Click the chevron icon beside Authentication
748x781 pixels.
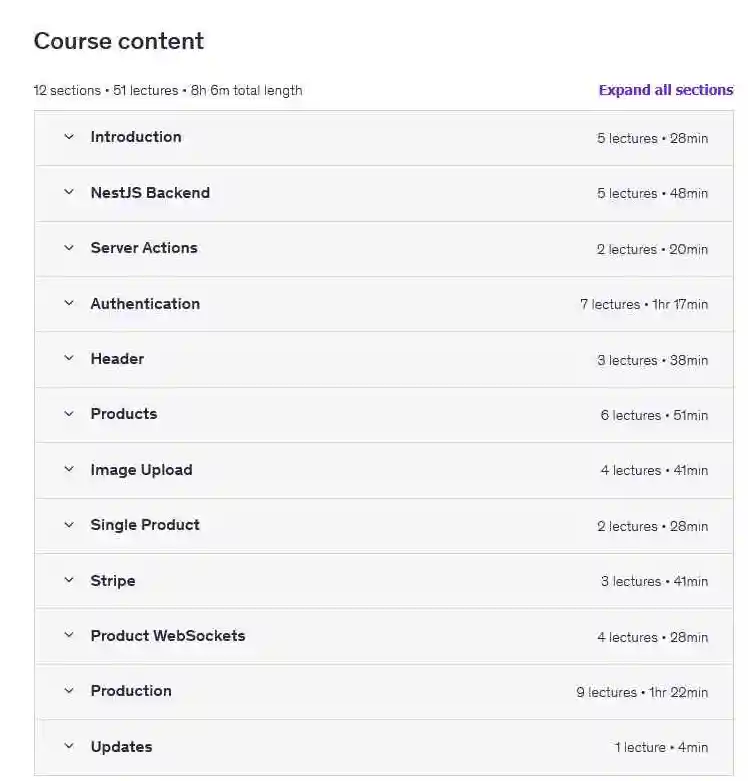(x=69, y=303)
